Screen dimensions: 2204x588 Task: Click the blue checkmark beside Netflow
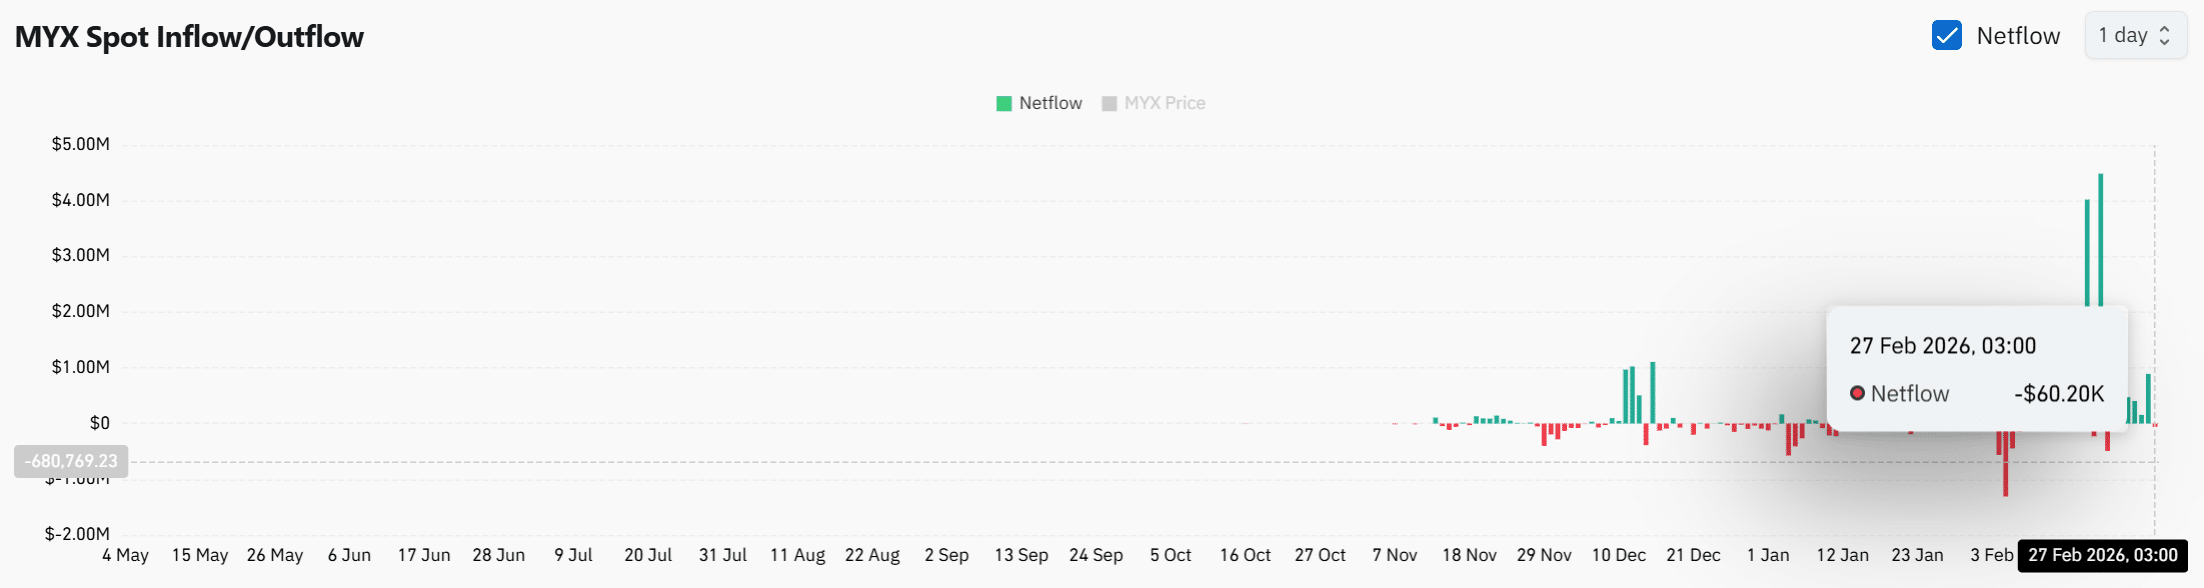point(1946,35)
